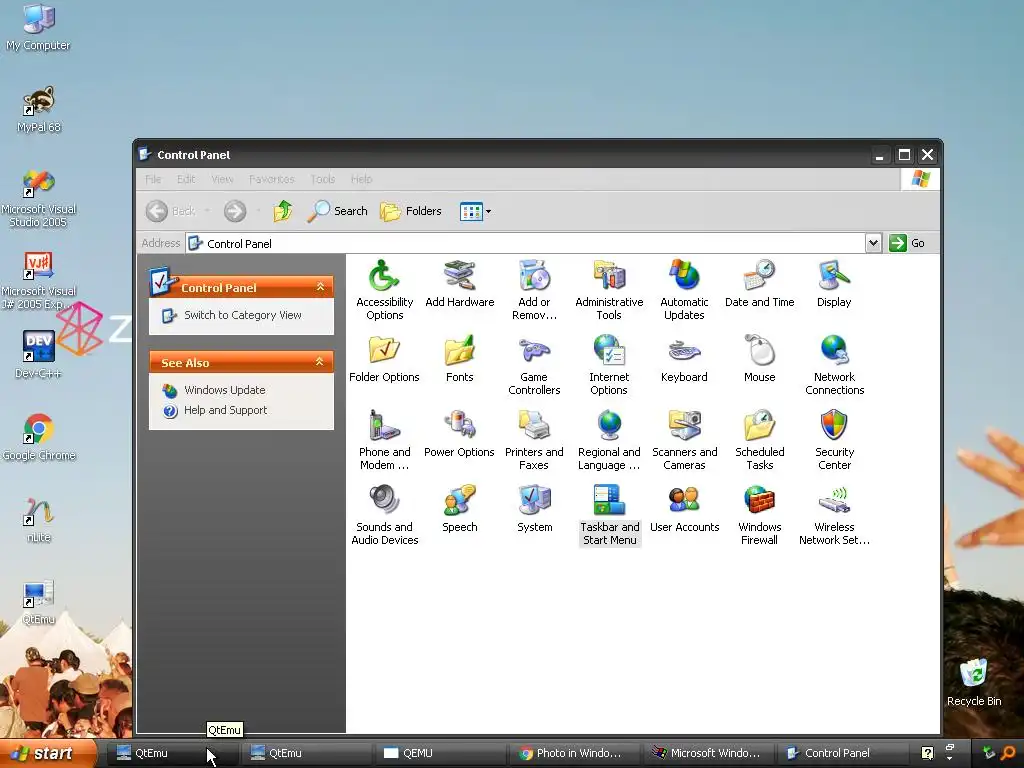
Task: Open the address bar dropdown arrow
Action: 873,243
